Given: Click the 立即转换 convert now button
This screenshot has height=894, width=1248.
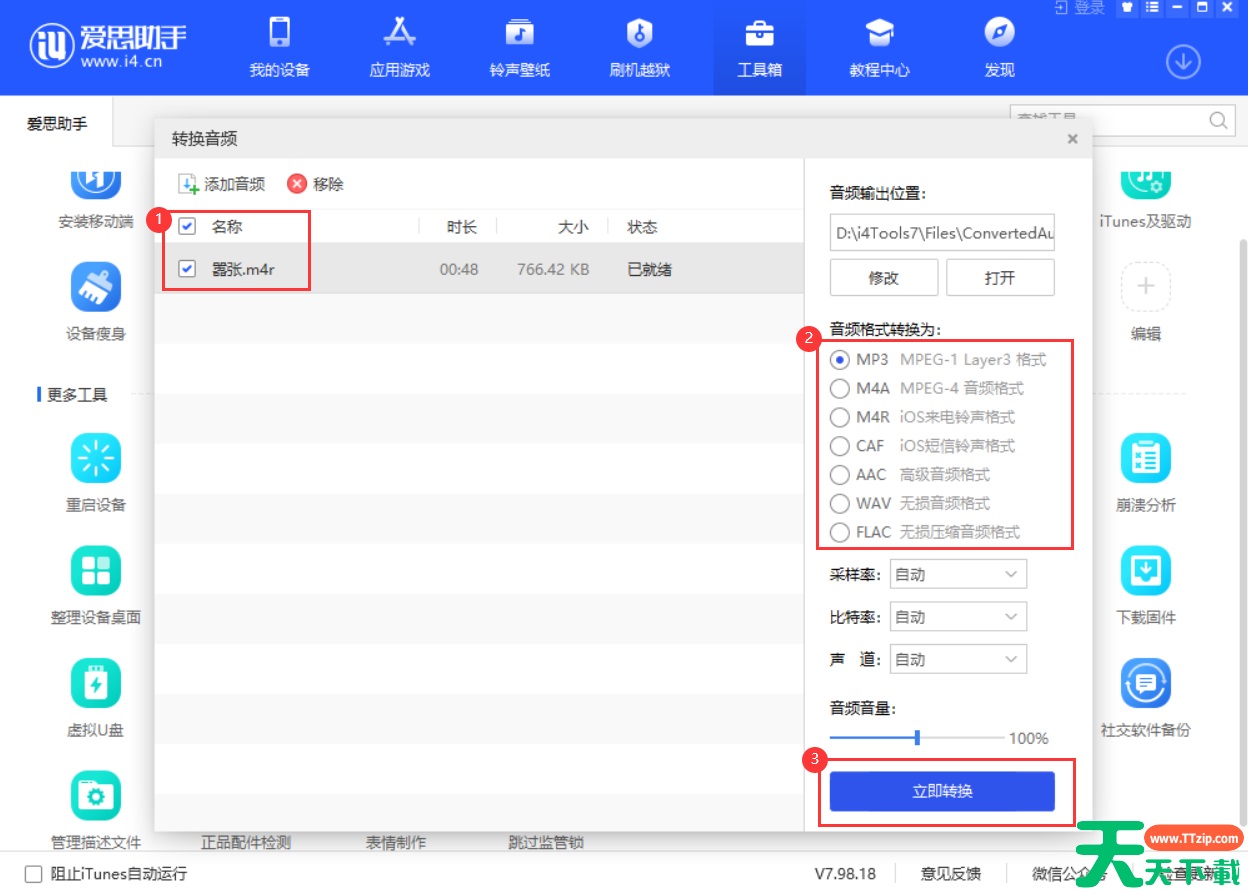Looking at the screenshot, I should pos(942,791).
